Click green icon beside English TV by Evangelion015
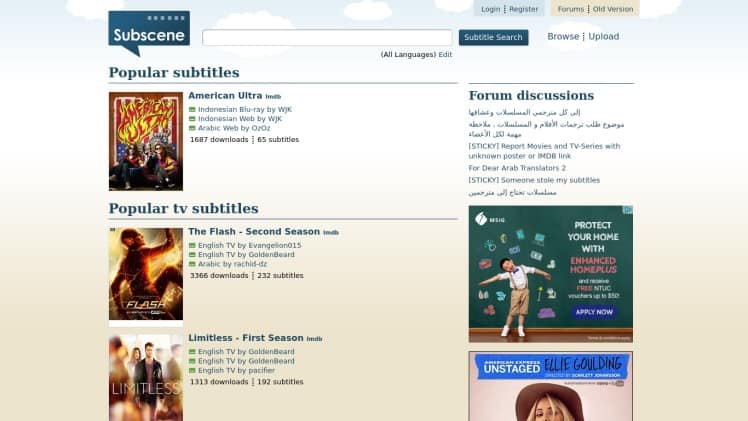The height and width of the screenshot is (421, 748). pyautogui.click(x=192, y=245)
